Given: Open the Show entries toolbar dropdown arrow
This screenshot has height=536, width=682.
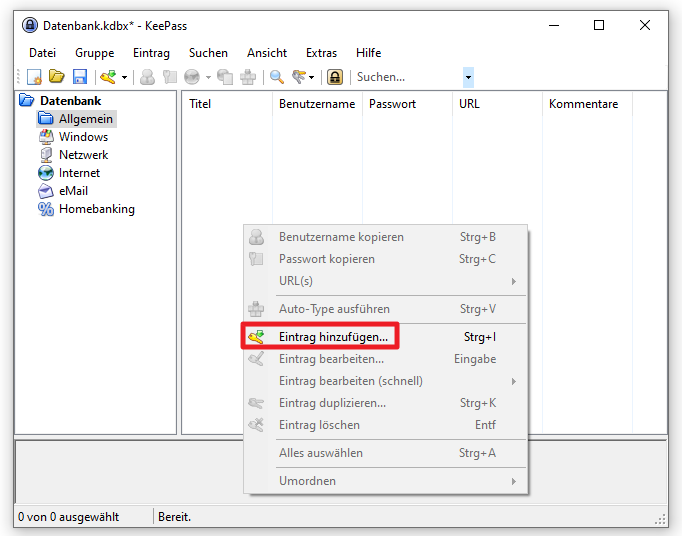Looking at the screenshot, I should click(311, 77).
